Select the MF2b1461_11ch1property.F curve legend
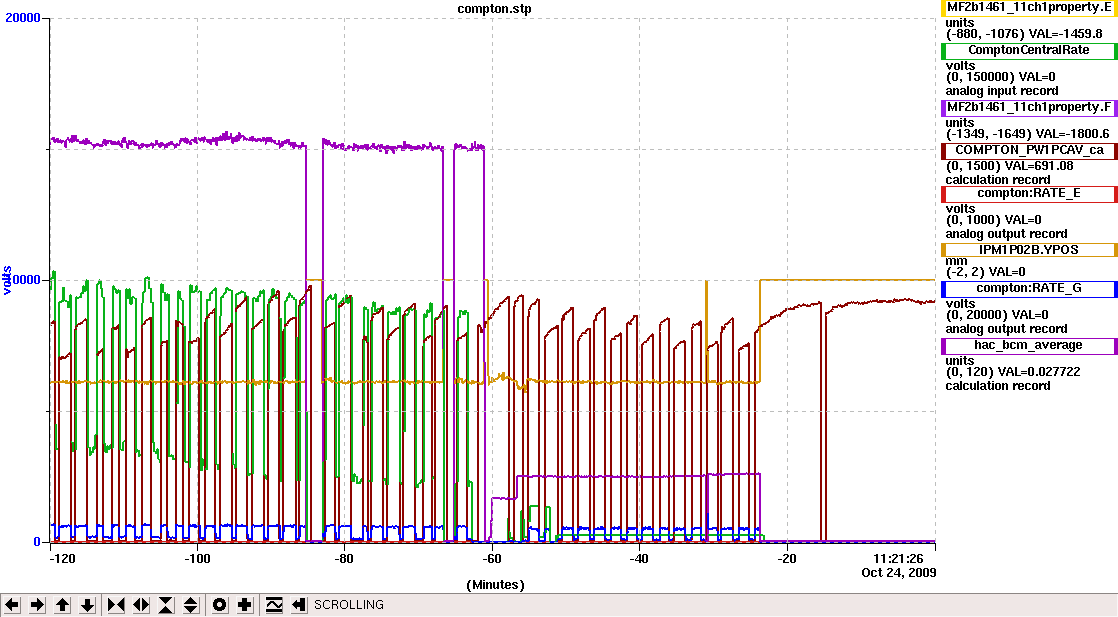 coord(1029,108)
